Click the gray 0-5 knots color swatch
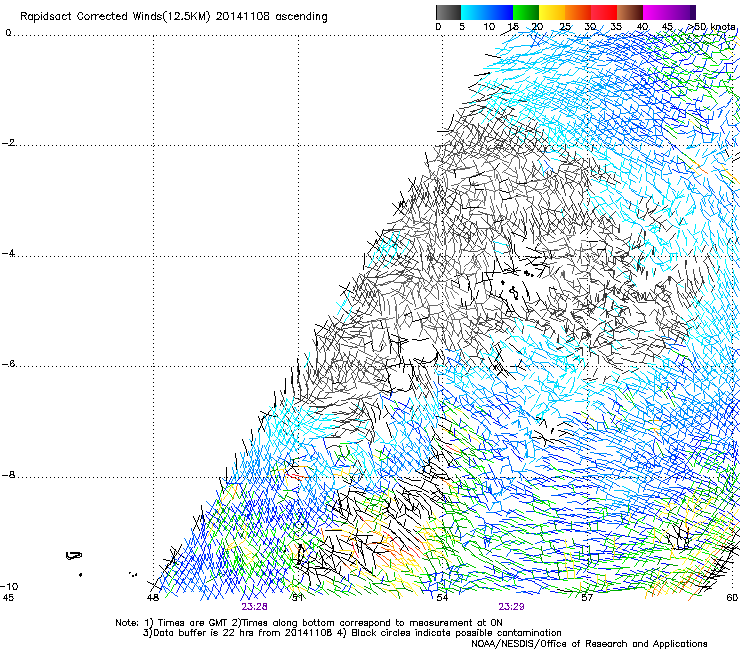The image size is (740, 650). pyautogui.click(x=448, y=12)
